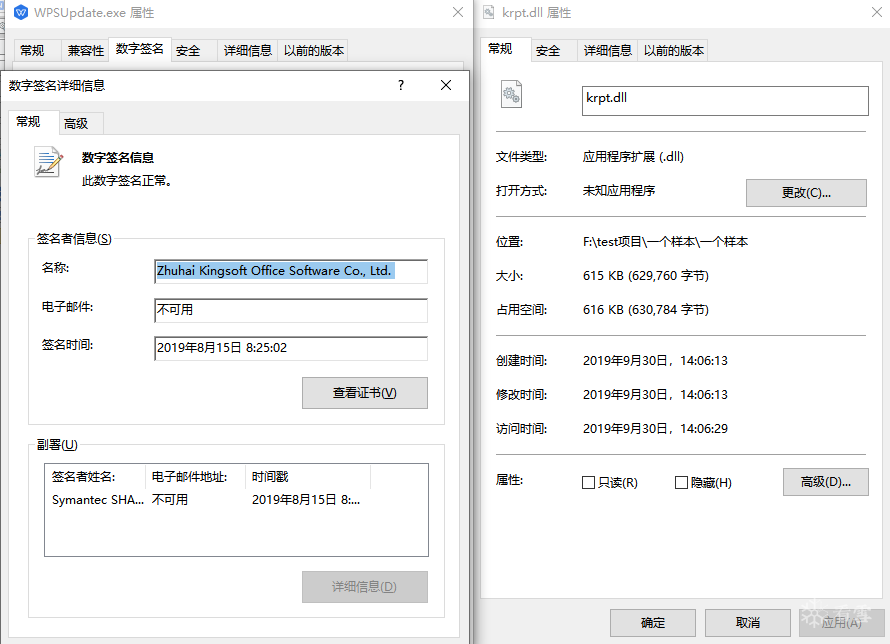The image size is (890, 644).
Task: Open the 以前的版本 tab in WPSUpdate.exe properties
Action: [314, 50]
